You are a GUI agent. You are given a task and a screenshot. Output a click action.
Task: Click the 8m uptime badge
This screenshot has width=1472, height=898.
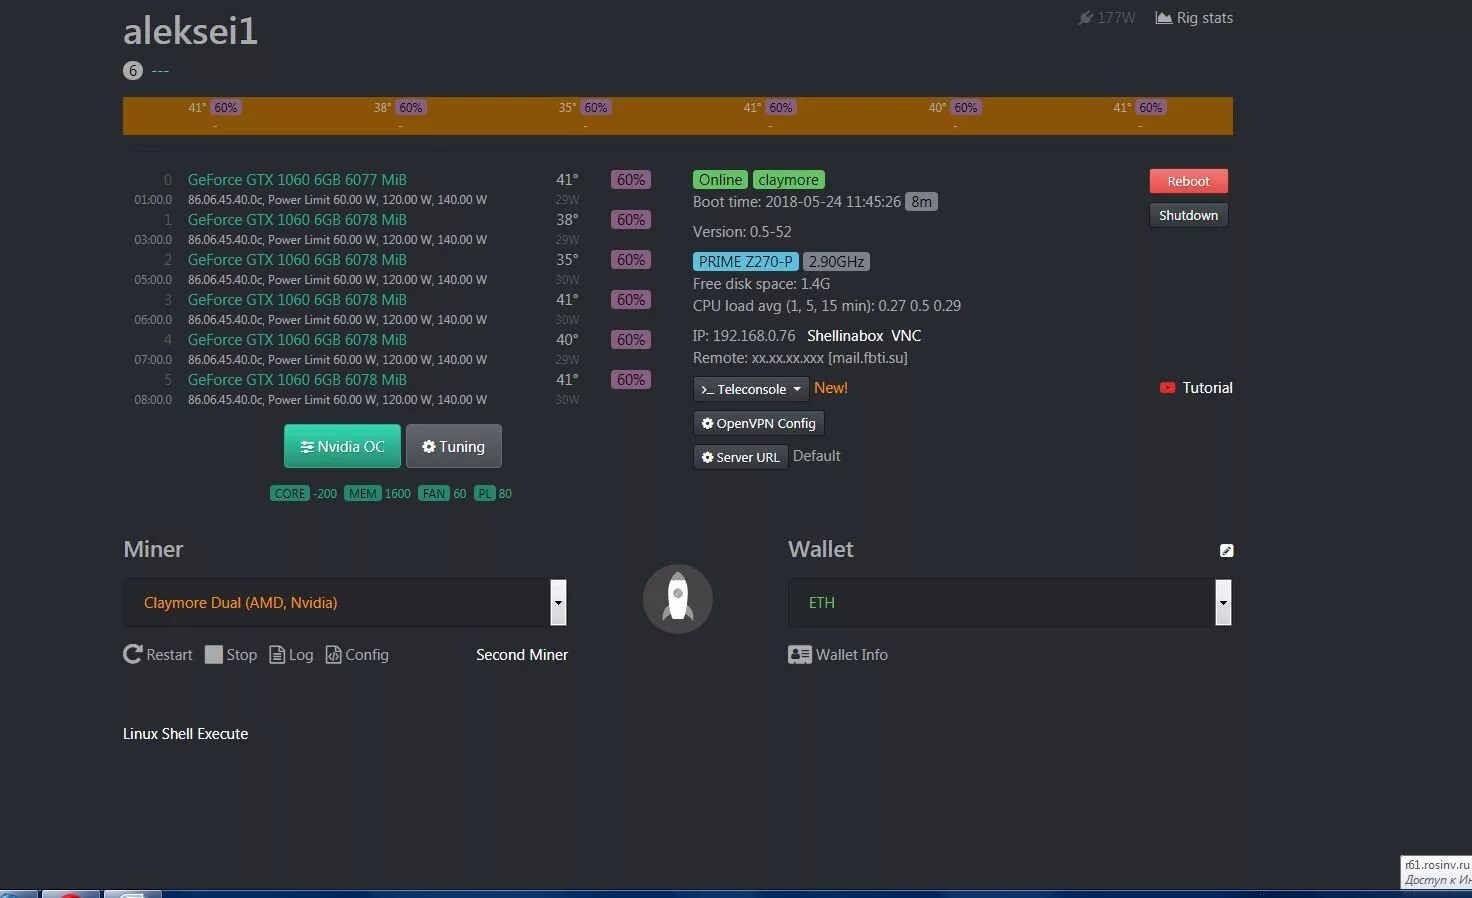(921, 202)
